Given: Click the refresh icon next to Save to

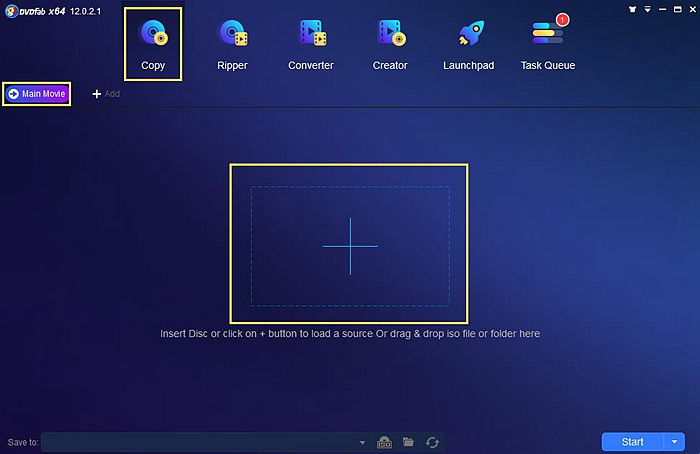Looking at the screenshot, I should click(432, 442).
